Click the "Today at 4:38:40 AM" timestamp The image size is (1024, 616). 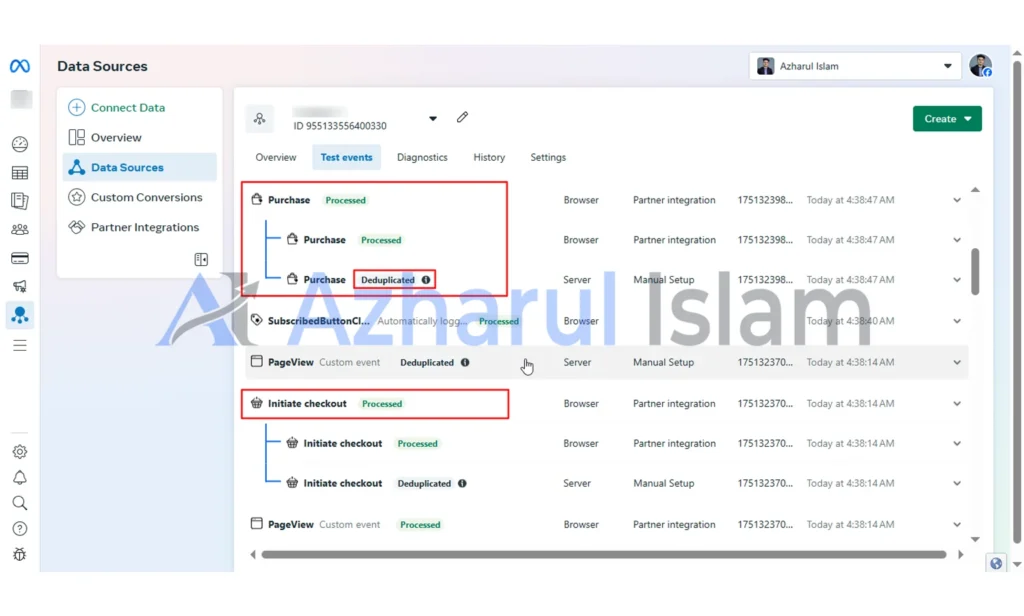(850, 321)
